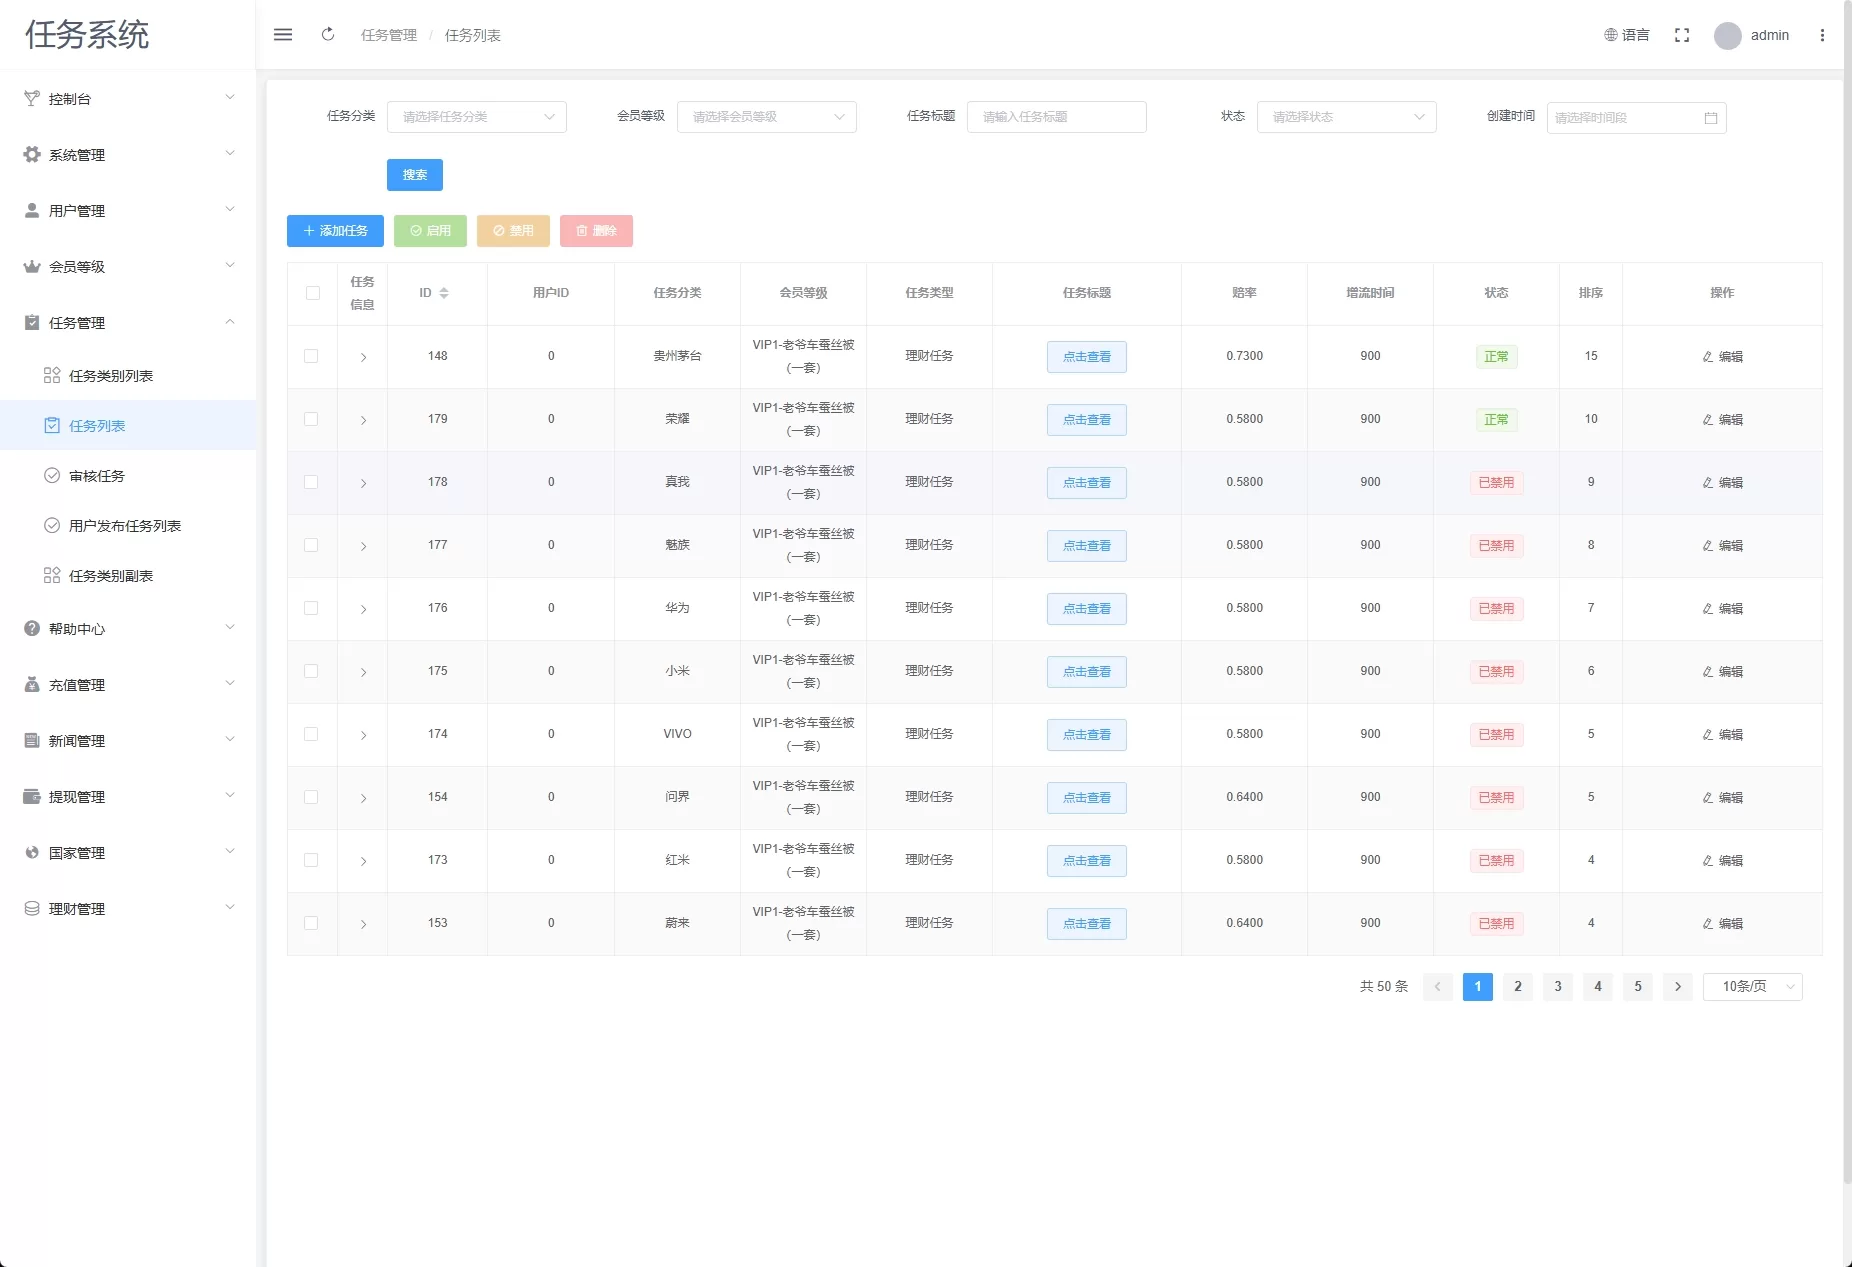The image size is (1852, 1267).
Task: Click the page vertical scrollbar
Action: pyautogui.click(x=1846, y=600)
